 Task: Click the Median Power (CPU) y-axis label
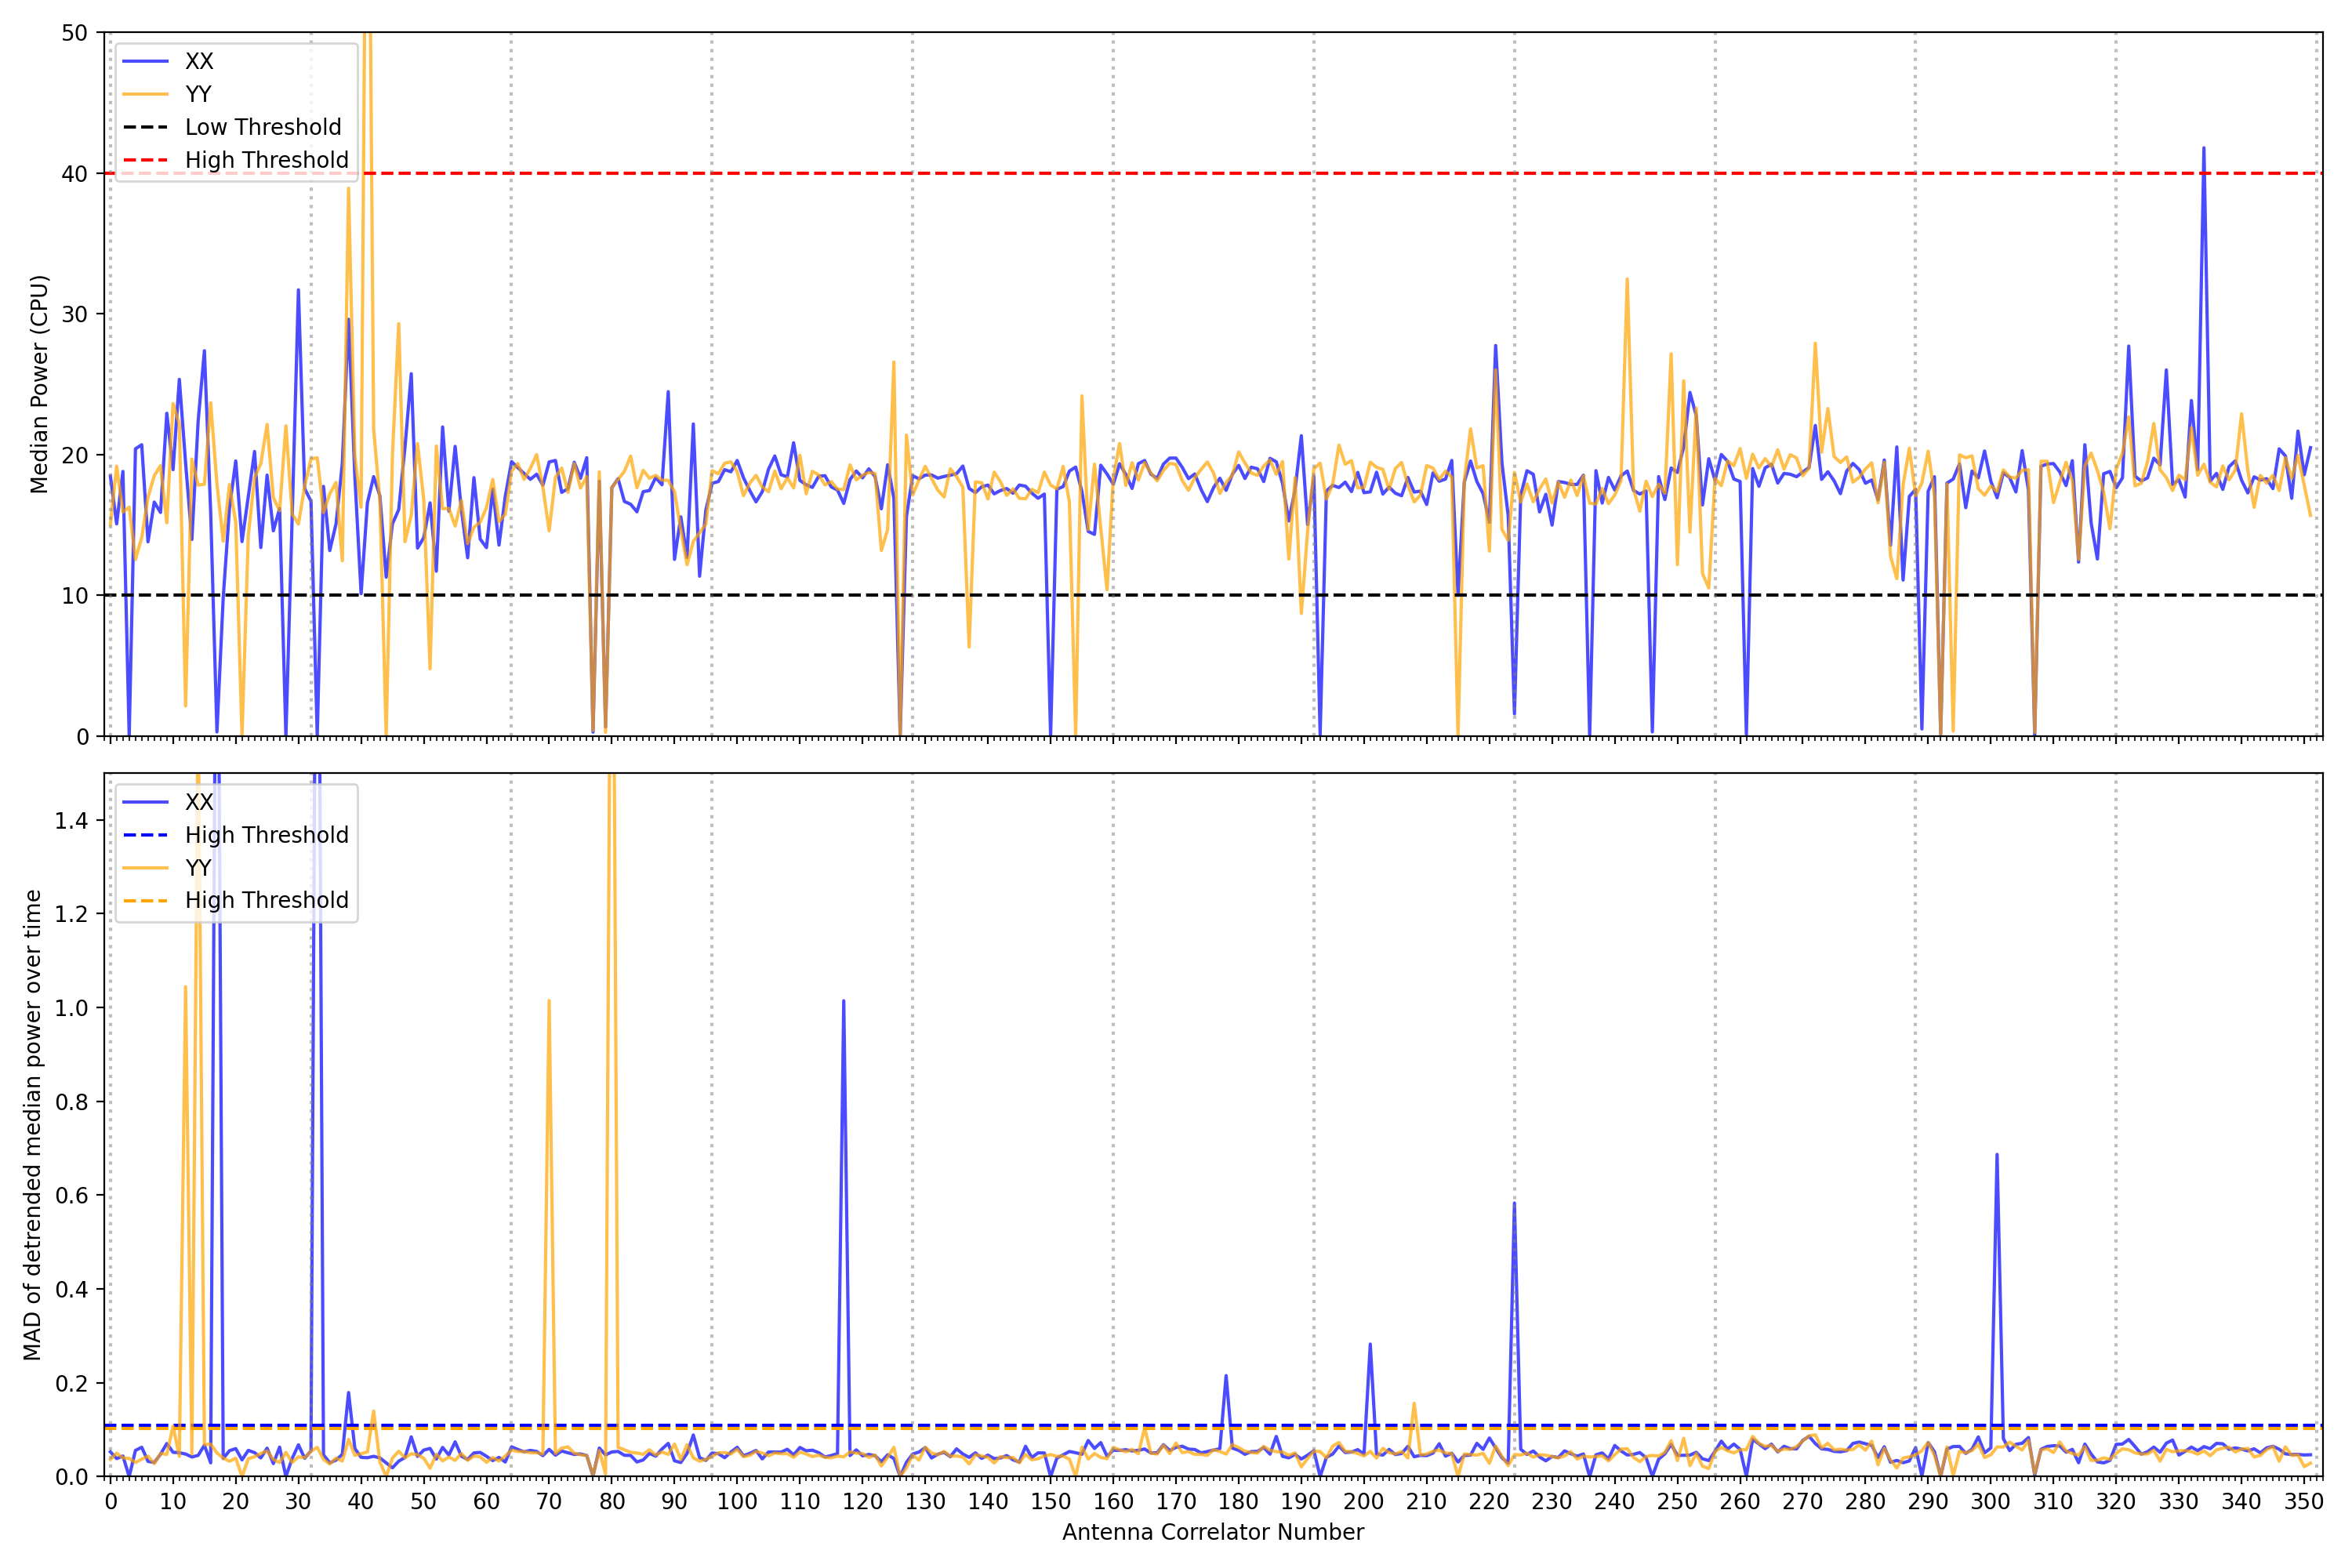coord(39,384)
